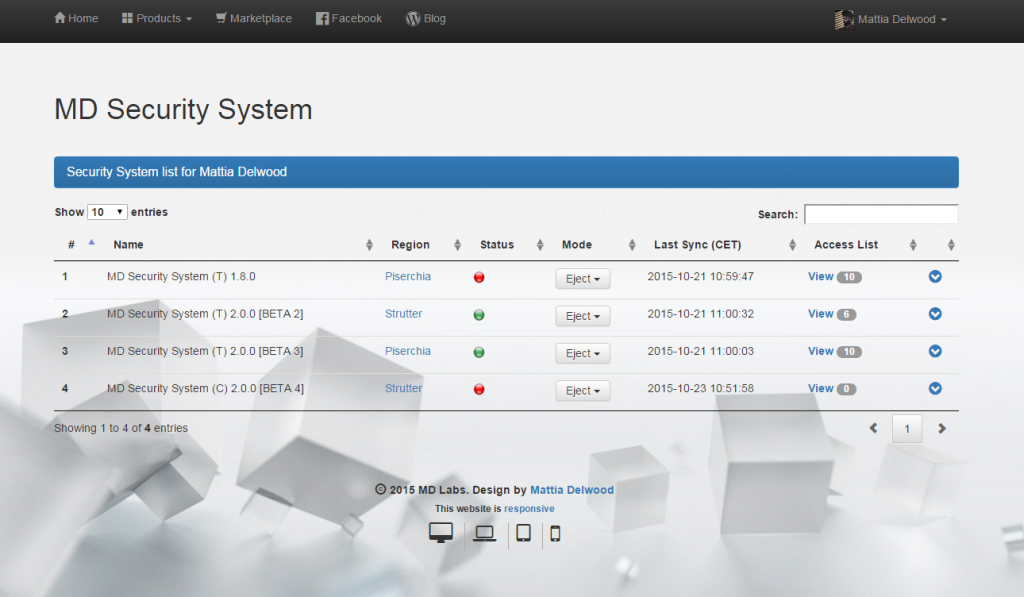Select MD Security System (T) 1.8.0 name

coord(181,276)
